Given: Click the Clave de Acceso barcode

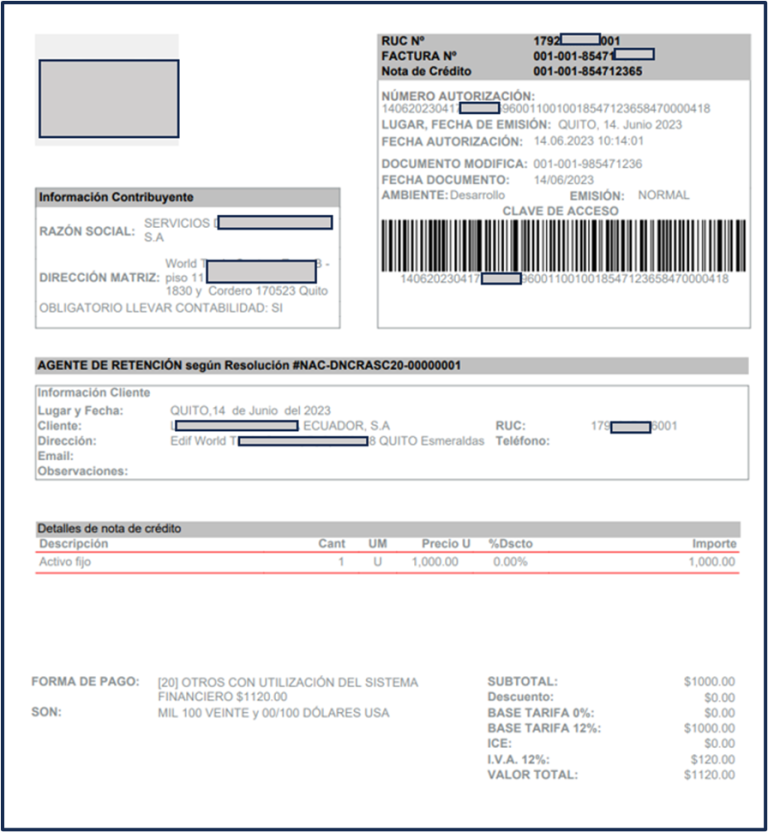Looking at the screenshot, I should tap(563, 245).
